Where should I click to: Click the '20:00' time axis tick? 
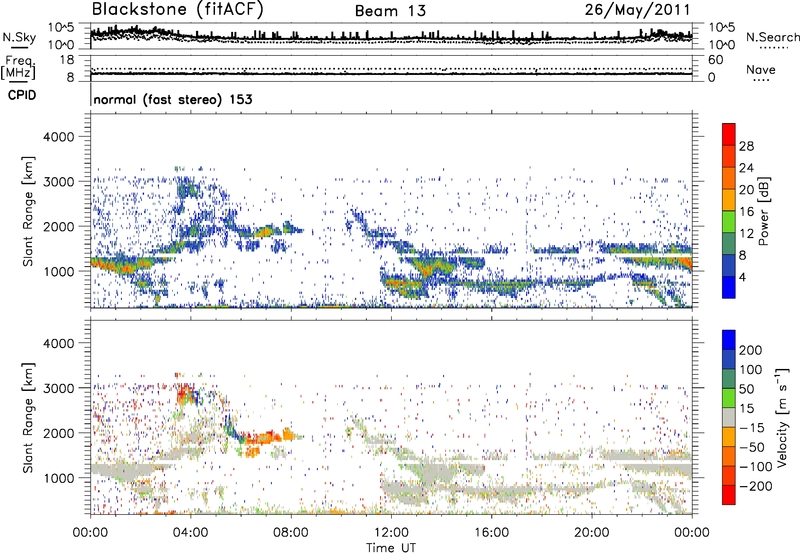[x=591, y=533]
